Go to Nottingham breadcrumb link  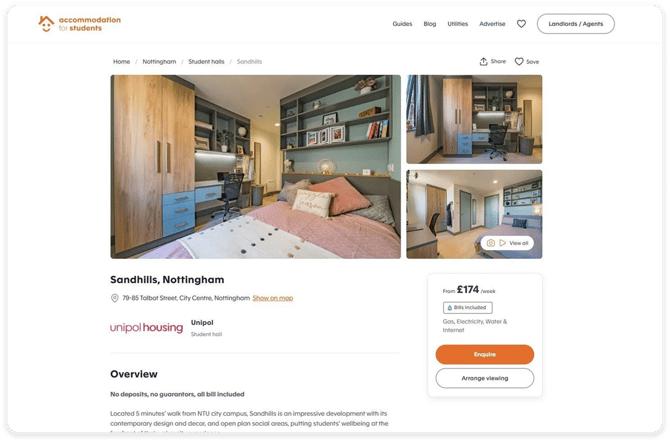point(159,62)
